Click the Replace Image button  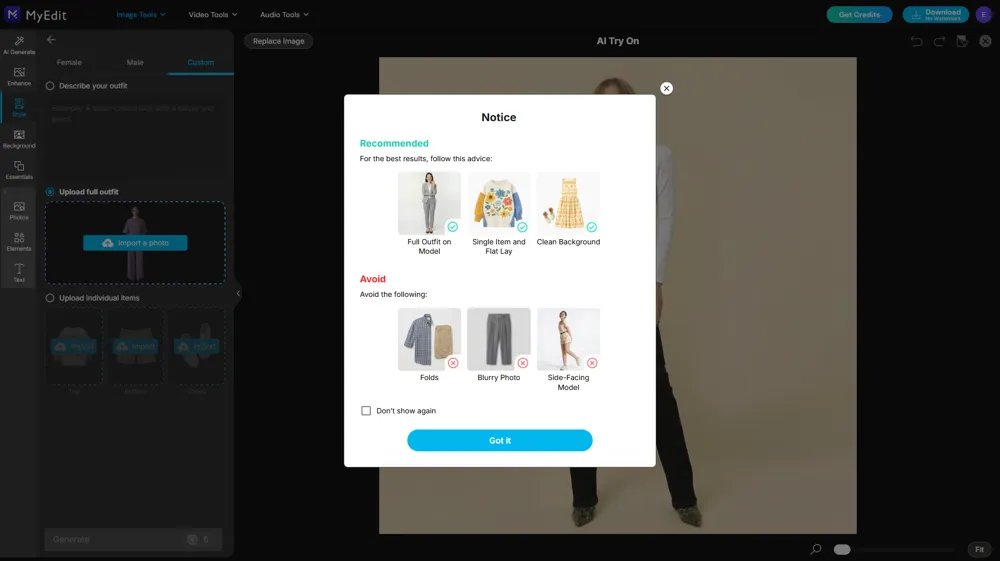coord(279,41)
